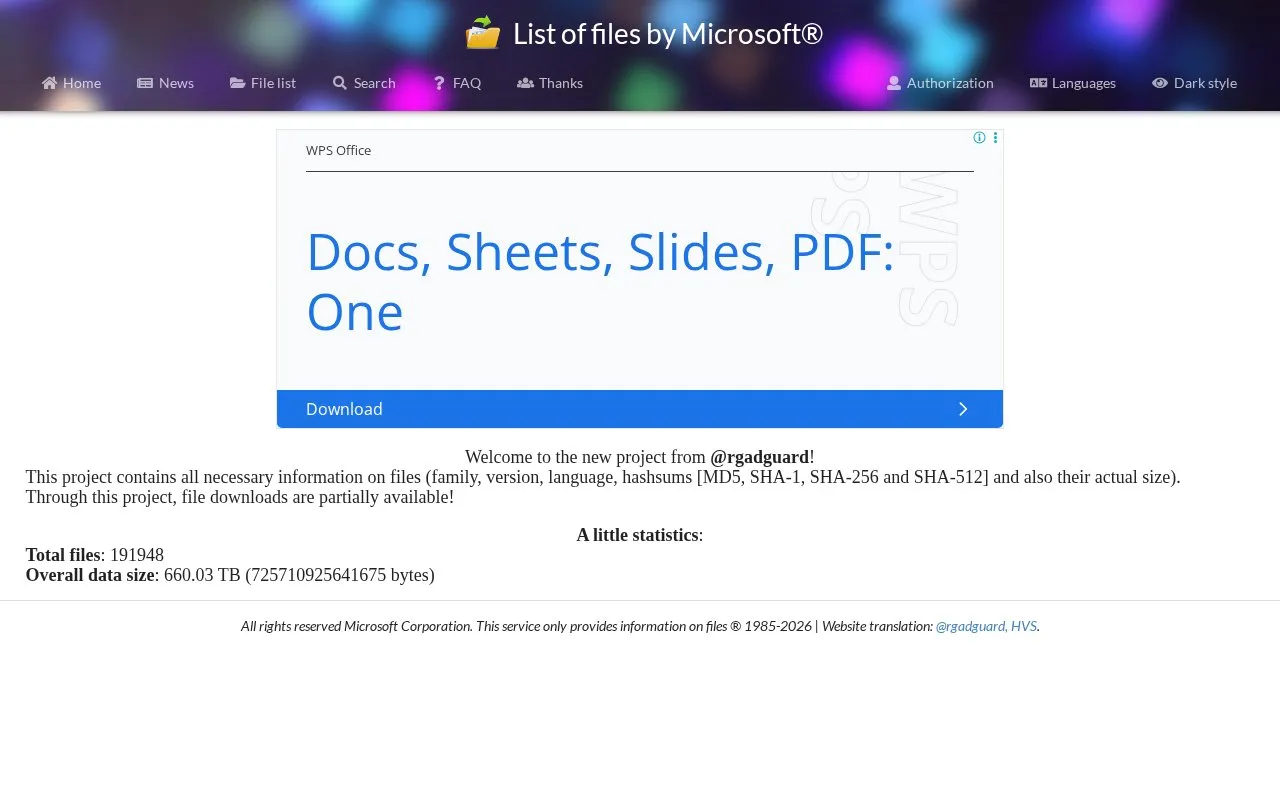Open the FAQ page
Image resolution: width=1280 pixels, height=800 pixels.
click(x=457, y=83)
